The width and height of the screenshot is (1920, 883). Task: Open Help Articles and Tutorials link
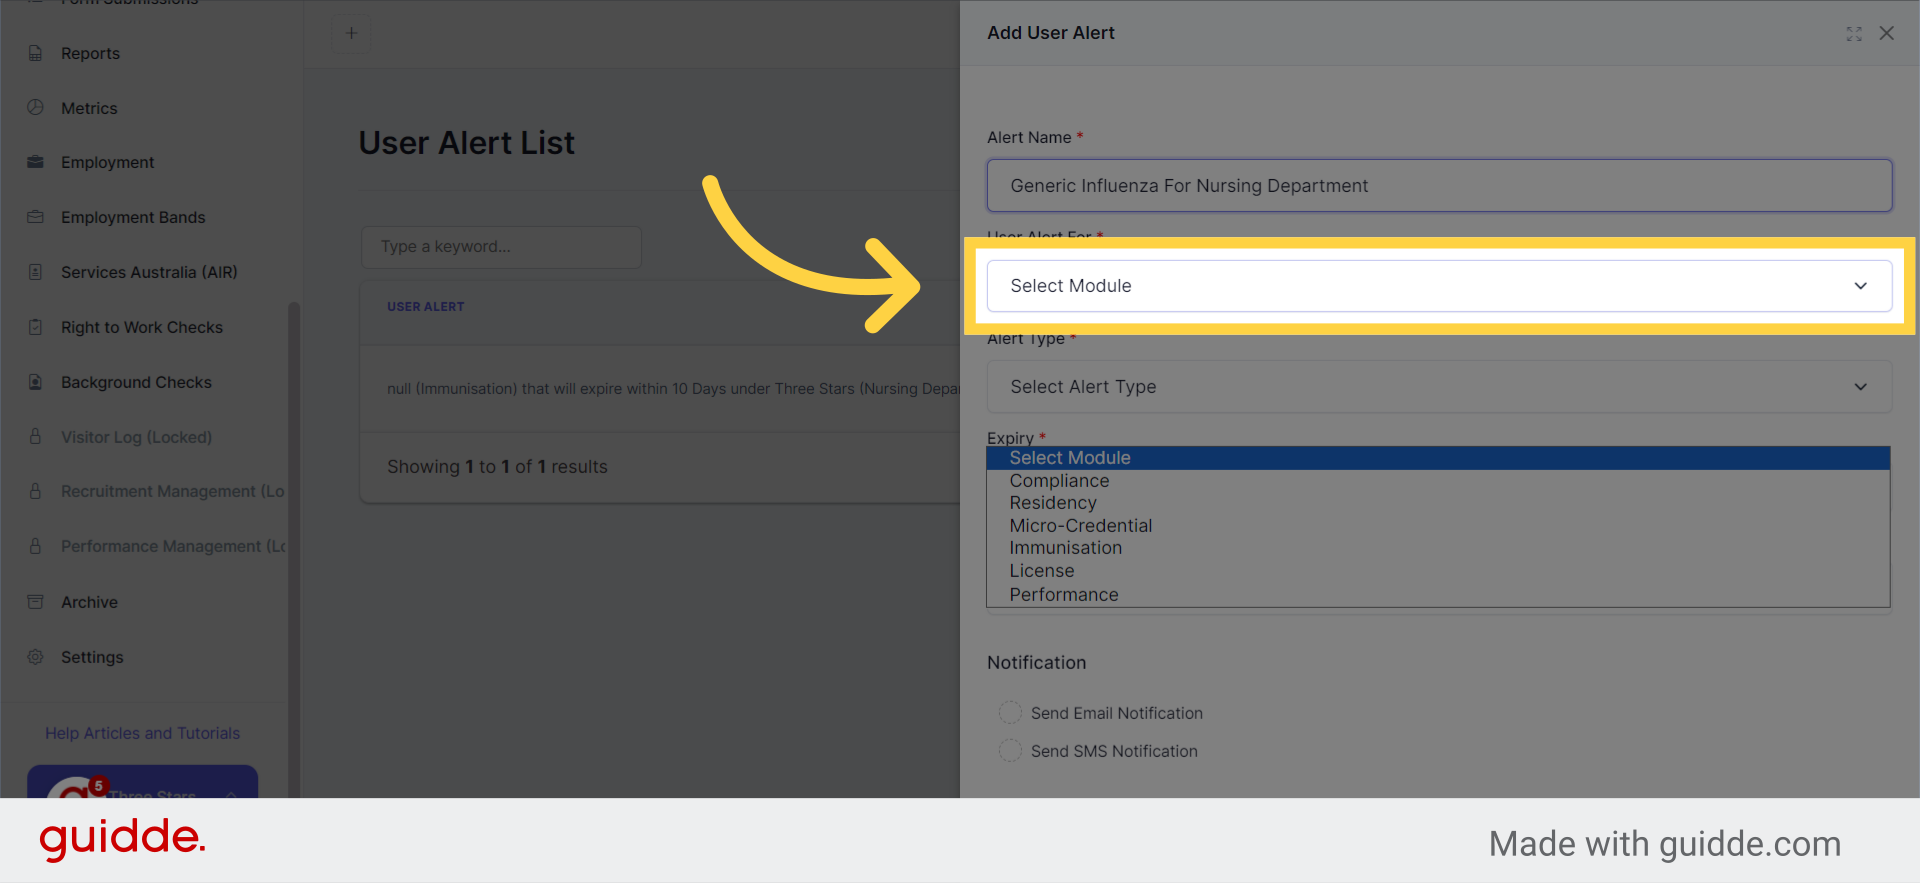pyautogui.click(x=142, y=733)
